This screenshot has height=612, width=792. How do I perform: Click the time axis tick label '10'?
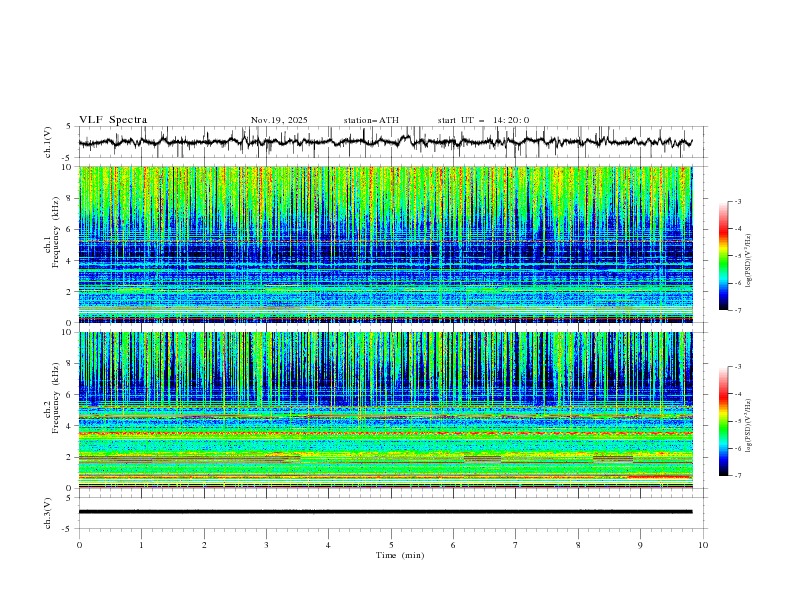pyautogui.click(x=703, y=545)
